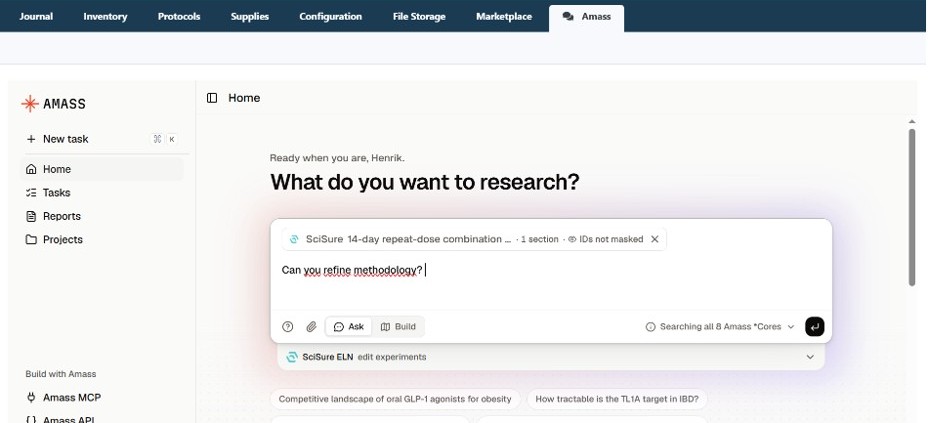Submit the query with the send button
The height and width of the screenshot is (423, 928).
pos(814,327)
